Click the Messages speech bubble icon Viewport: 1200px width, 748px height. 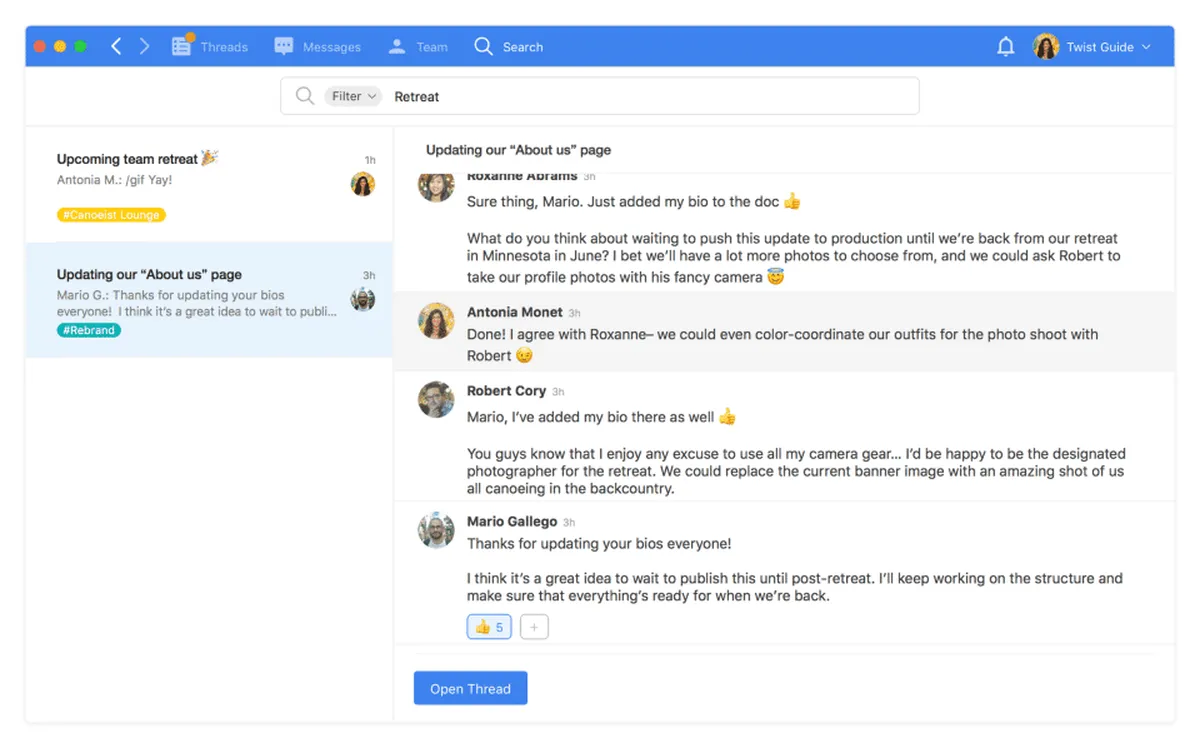284,46
